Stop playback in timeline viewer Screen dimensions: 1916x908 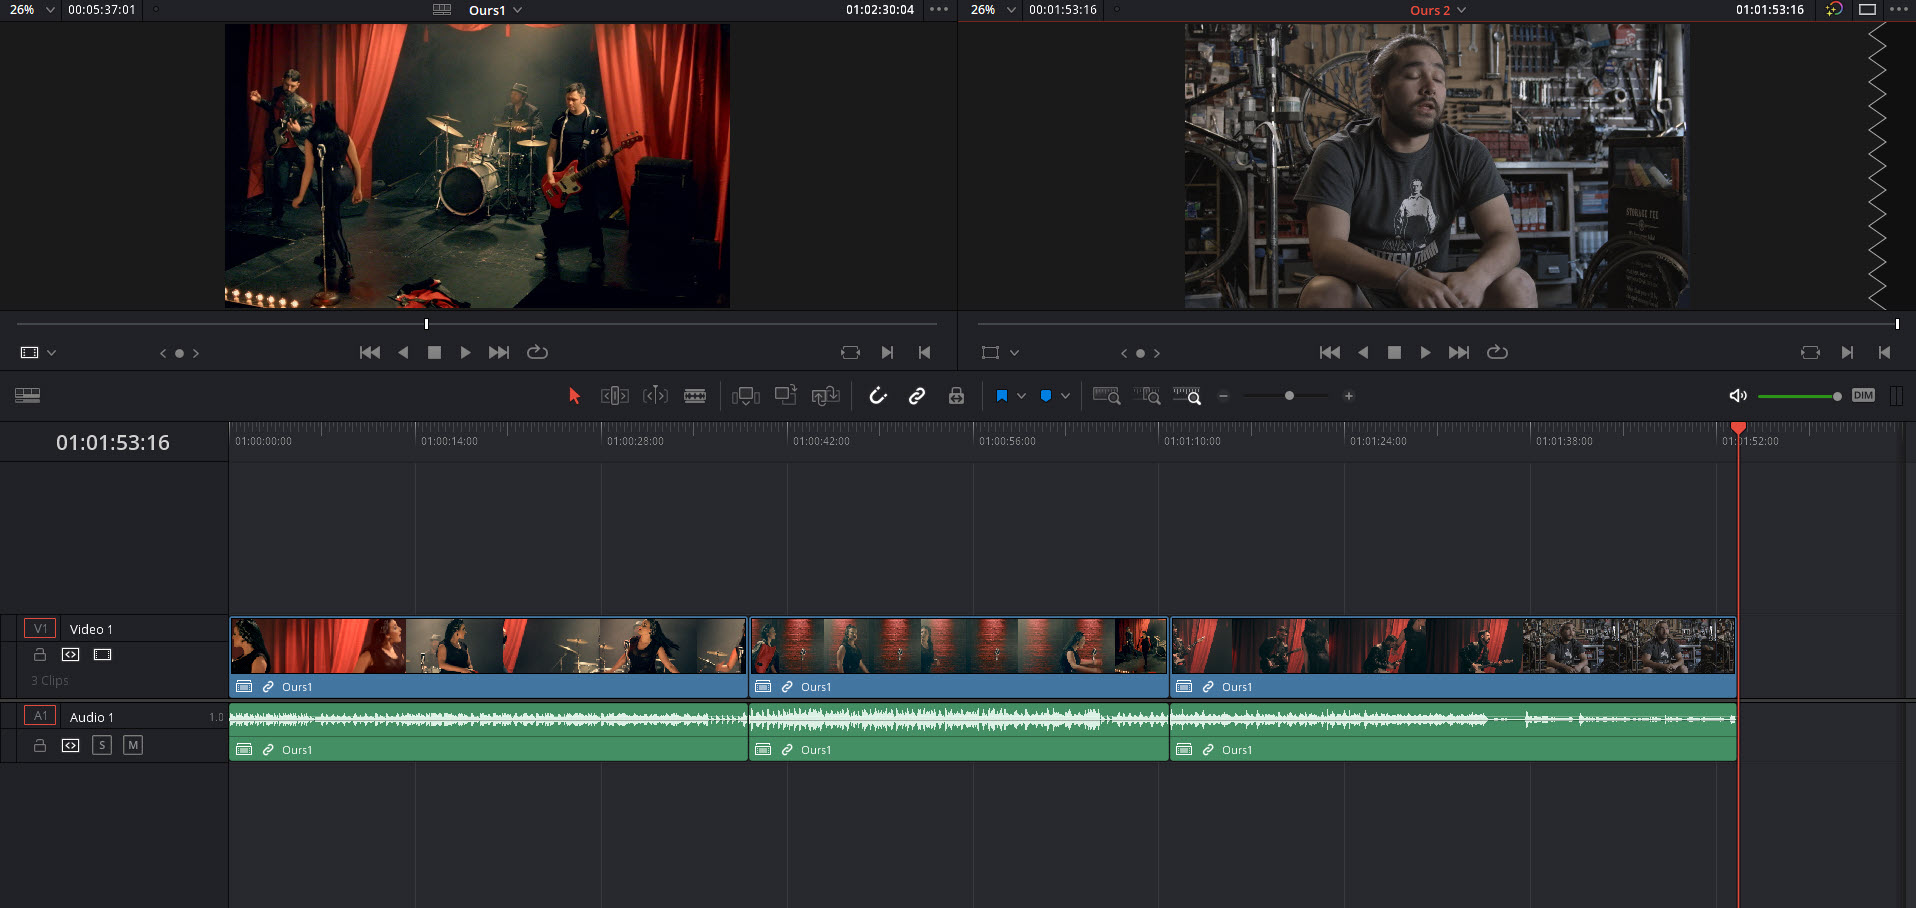pos(1394,352)
